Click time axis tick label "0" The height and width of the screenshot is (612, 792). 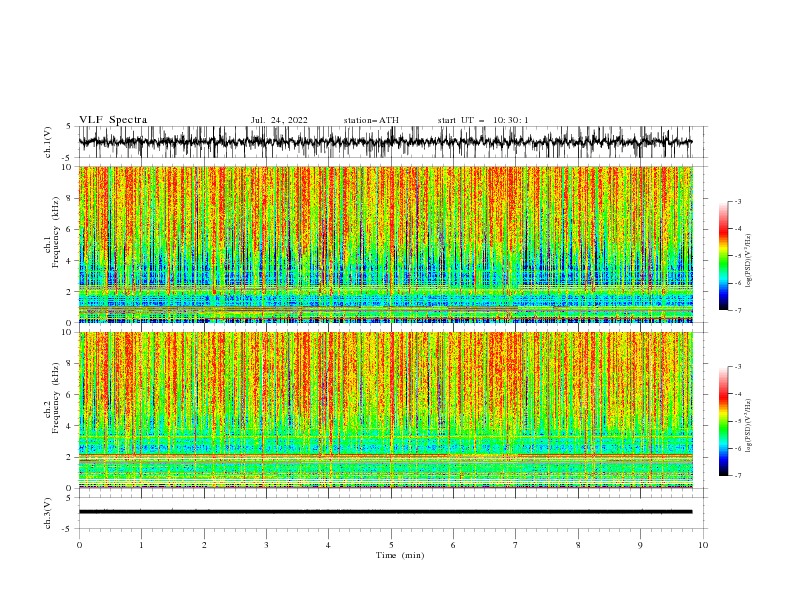click(79, 545)
